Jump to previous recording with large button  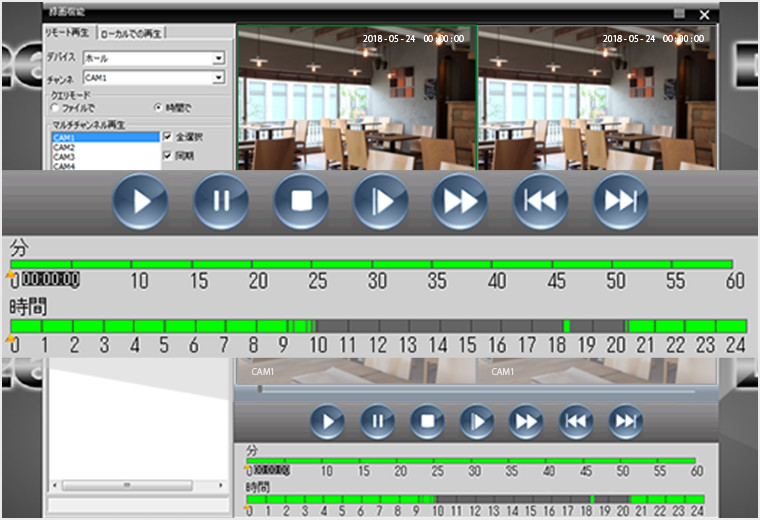pyautogui.click(x=541, y=201)
